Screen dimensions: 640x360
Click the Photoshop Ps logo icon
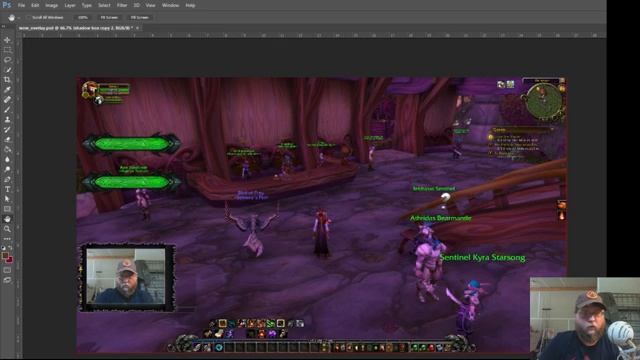click(x=7, y=5)
